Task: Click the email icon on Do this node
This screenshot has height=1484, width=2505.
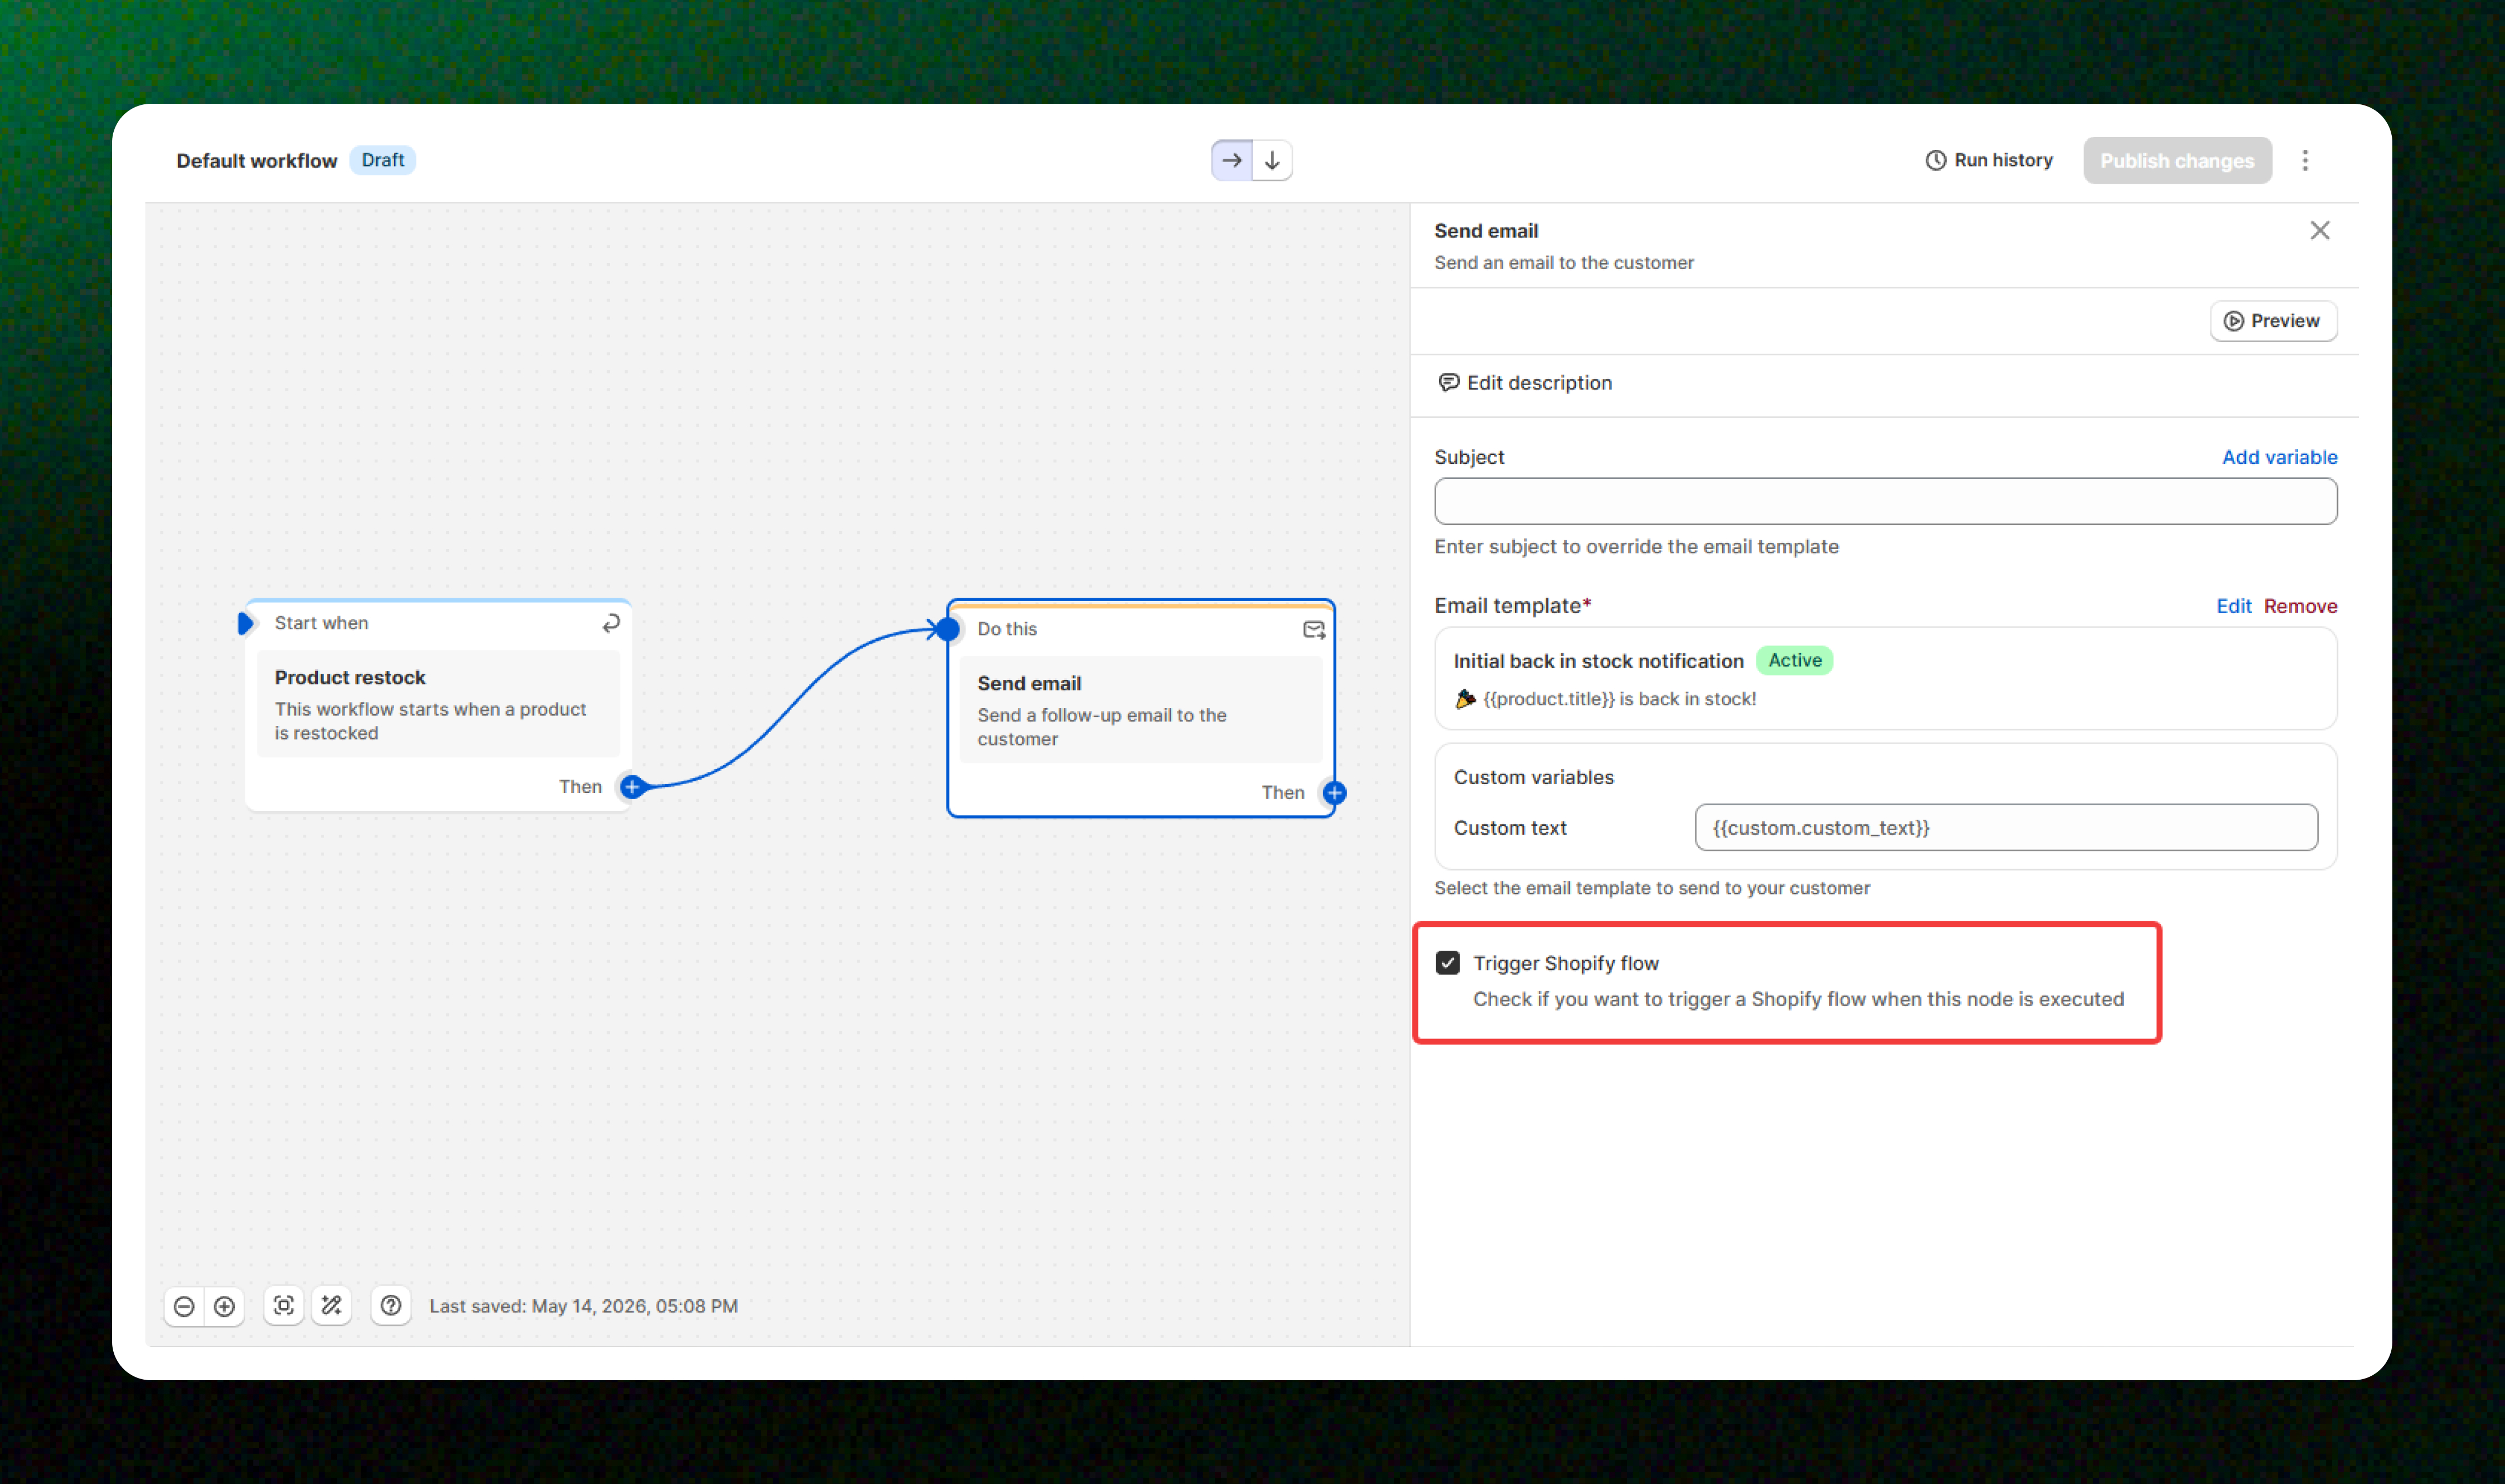Action: [1313, 629]
